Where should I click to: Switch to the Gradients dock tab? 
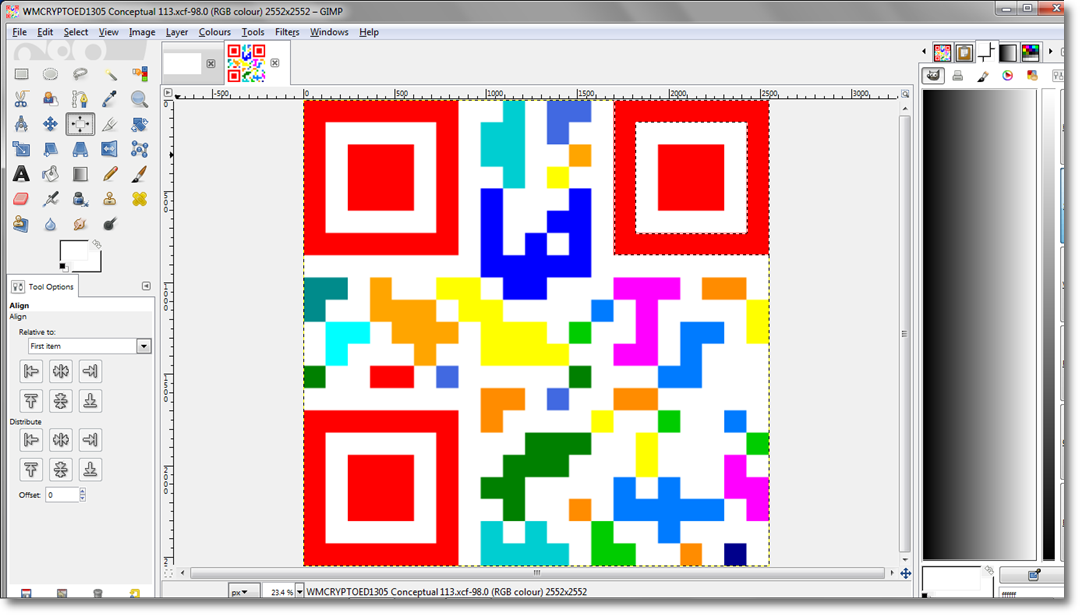1008,52
